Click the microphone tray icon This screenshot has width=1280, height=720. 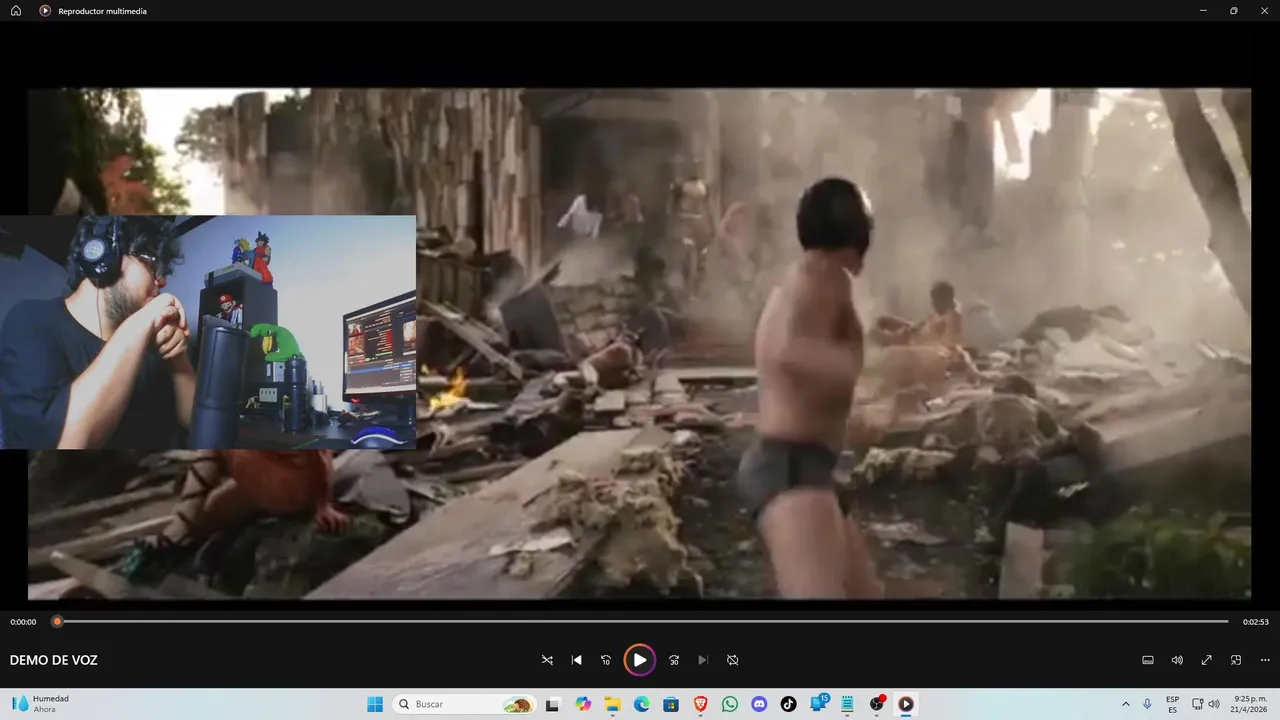(1147, 704)
